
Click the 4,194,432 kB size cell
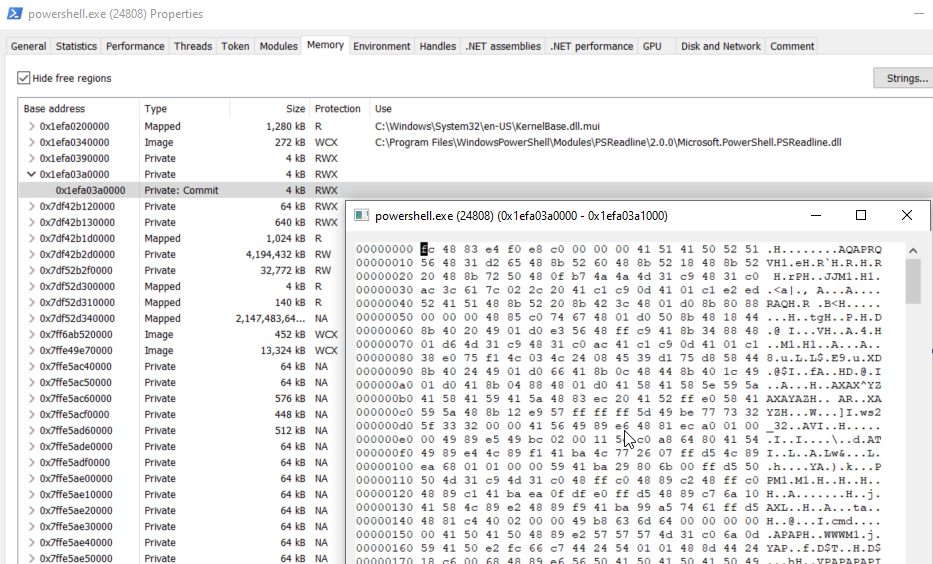(275, 255)
